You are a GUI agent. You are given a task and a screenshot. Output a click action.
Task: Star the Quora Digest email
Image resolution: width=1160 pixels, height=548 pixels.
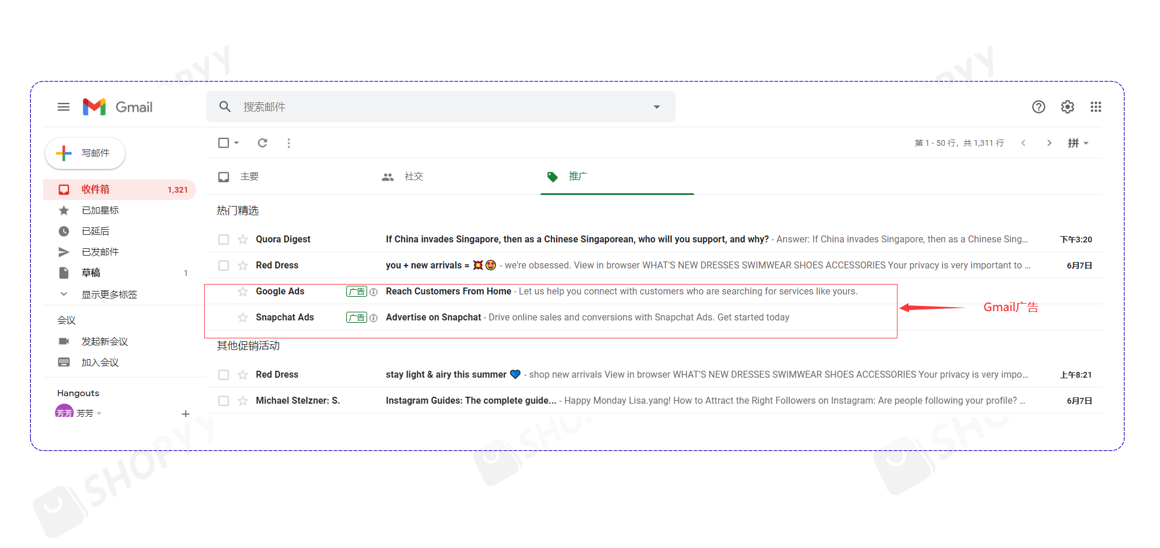[243, 240]
